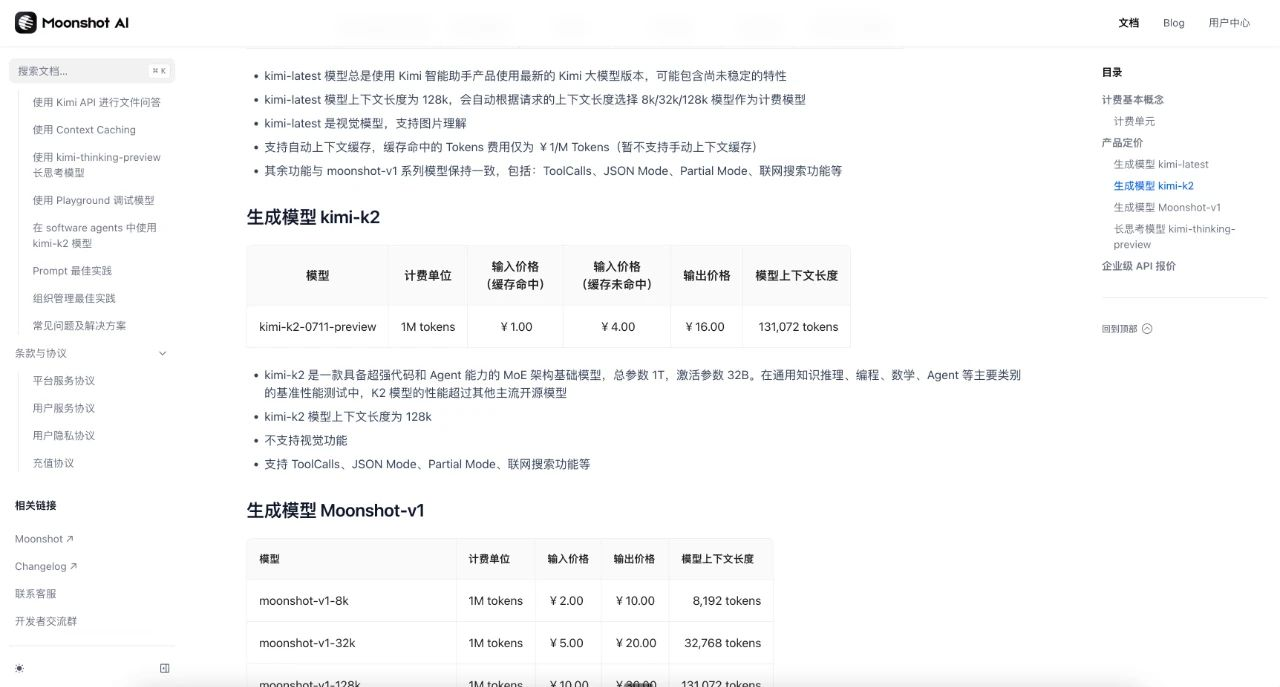This screenshot has width=1280, height=687.
Task: Open the Moonshot external link
Action: 44,539
